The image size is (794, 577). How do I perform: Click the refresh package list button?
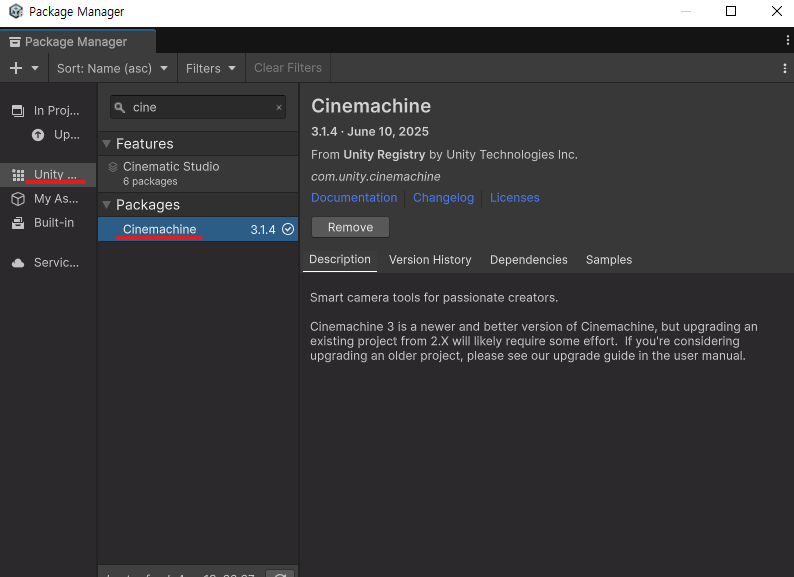pos(280,574)
